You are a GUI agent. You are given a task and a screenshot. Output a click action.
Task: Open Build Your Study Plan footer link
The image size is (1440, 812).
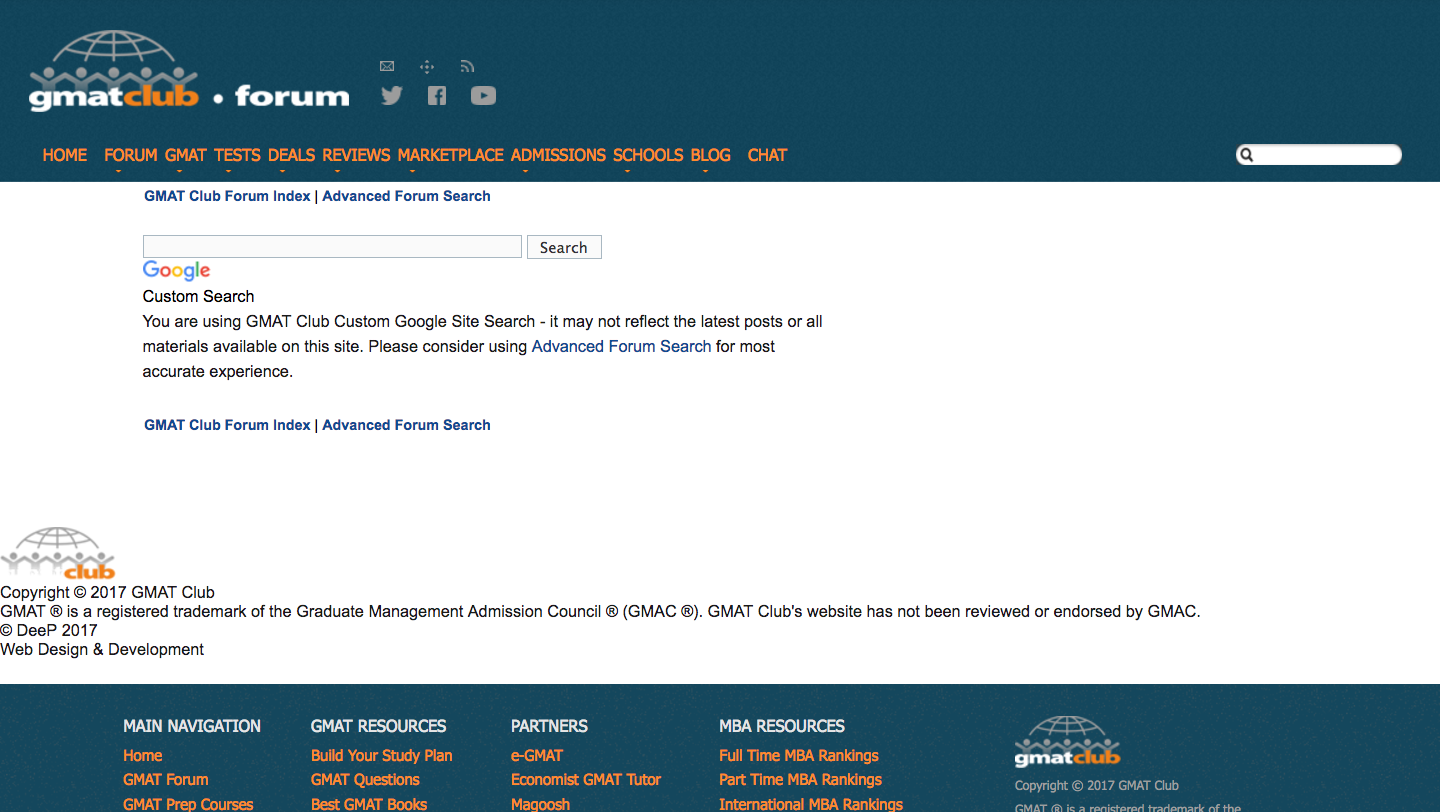381,756
